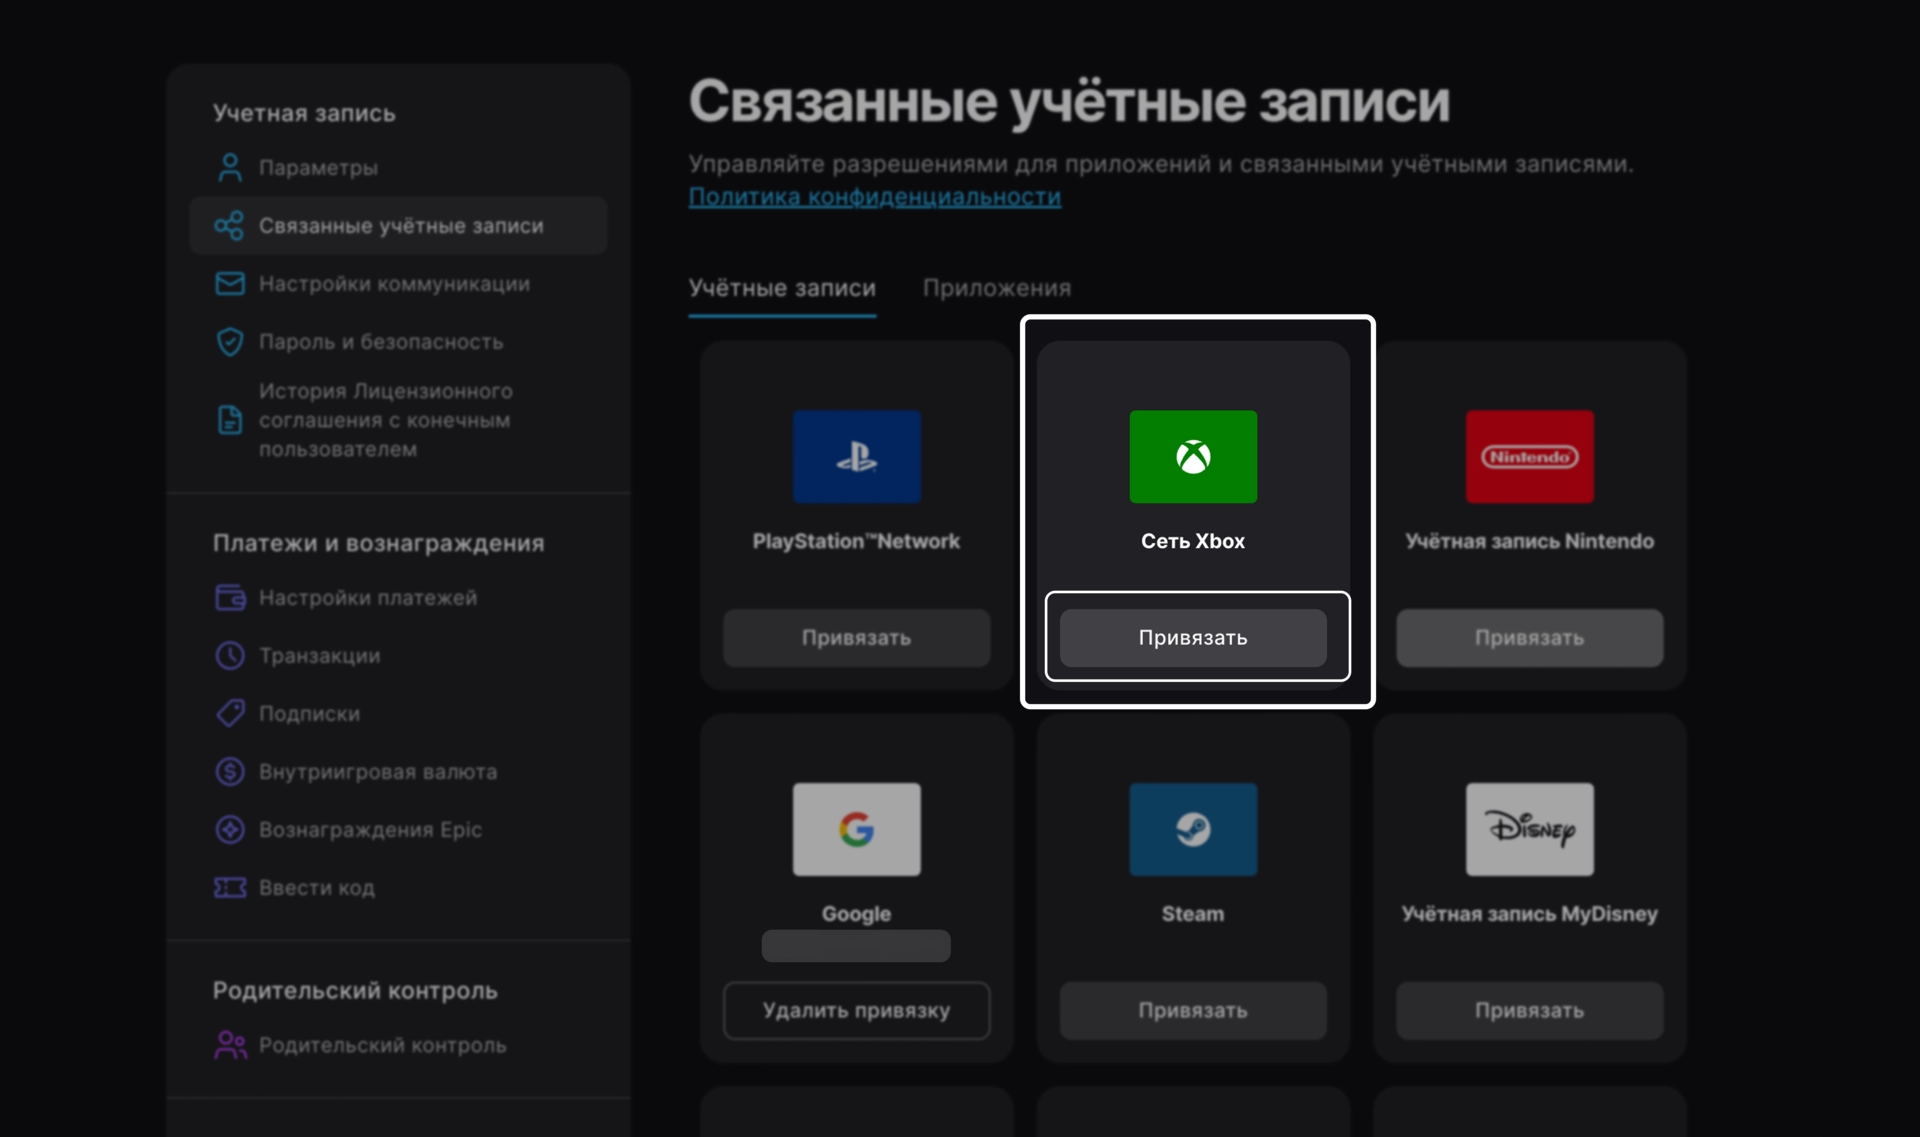This screenshot has height=1137, width=1920.
Task: Open Настройки коммуникации via envelope icon
Action: tap(231, 284)
